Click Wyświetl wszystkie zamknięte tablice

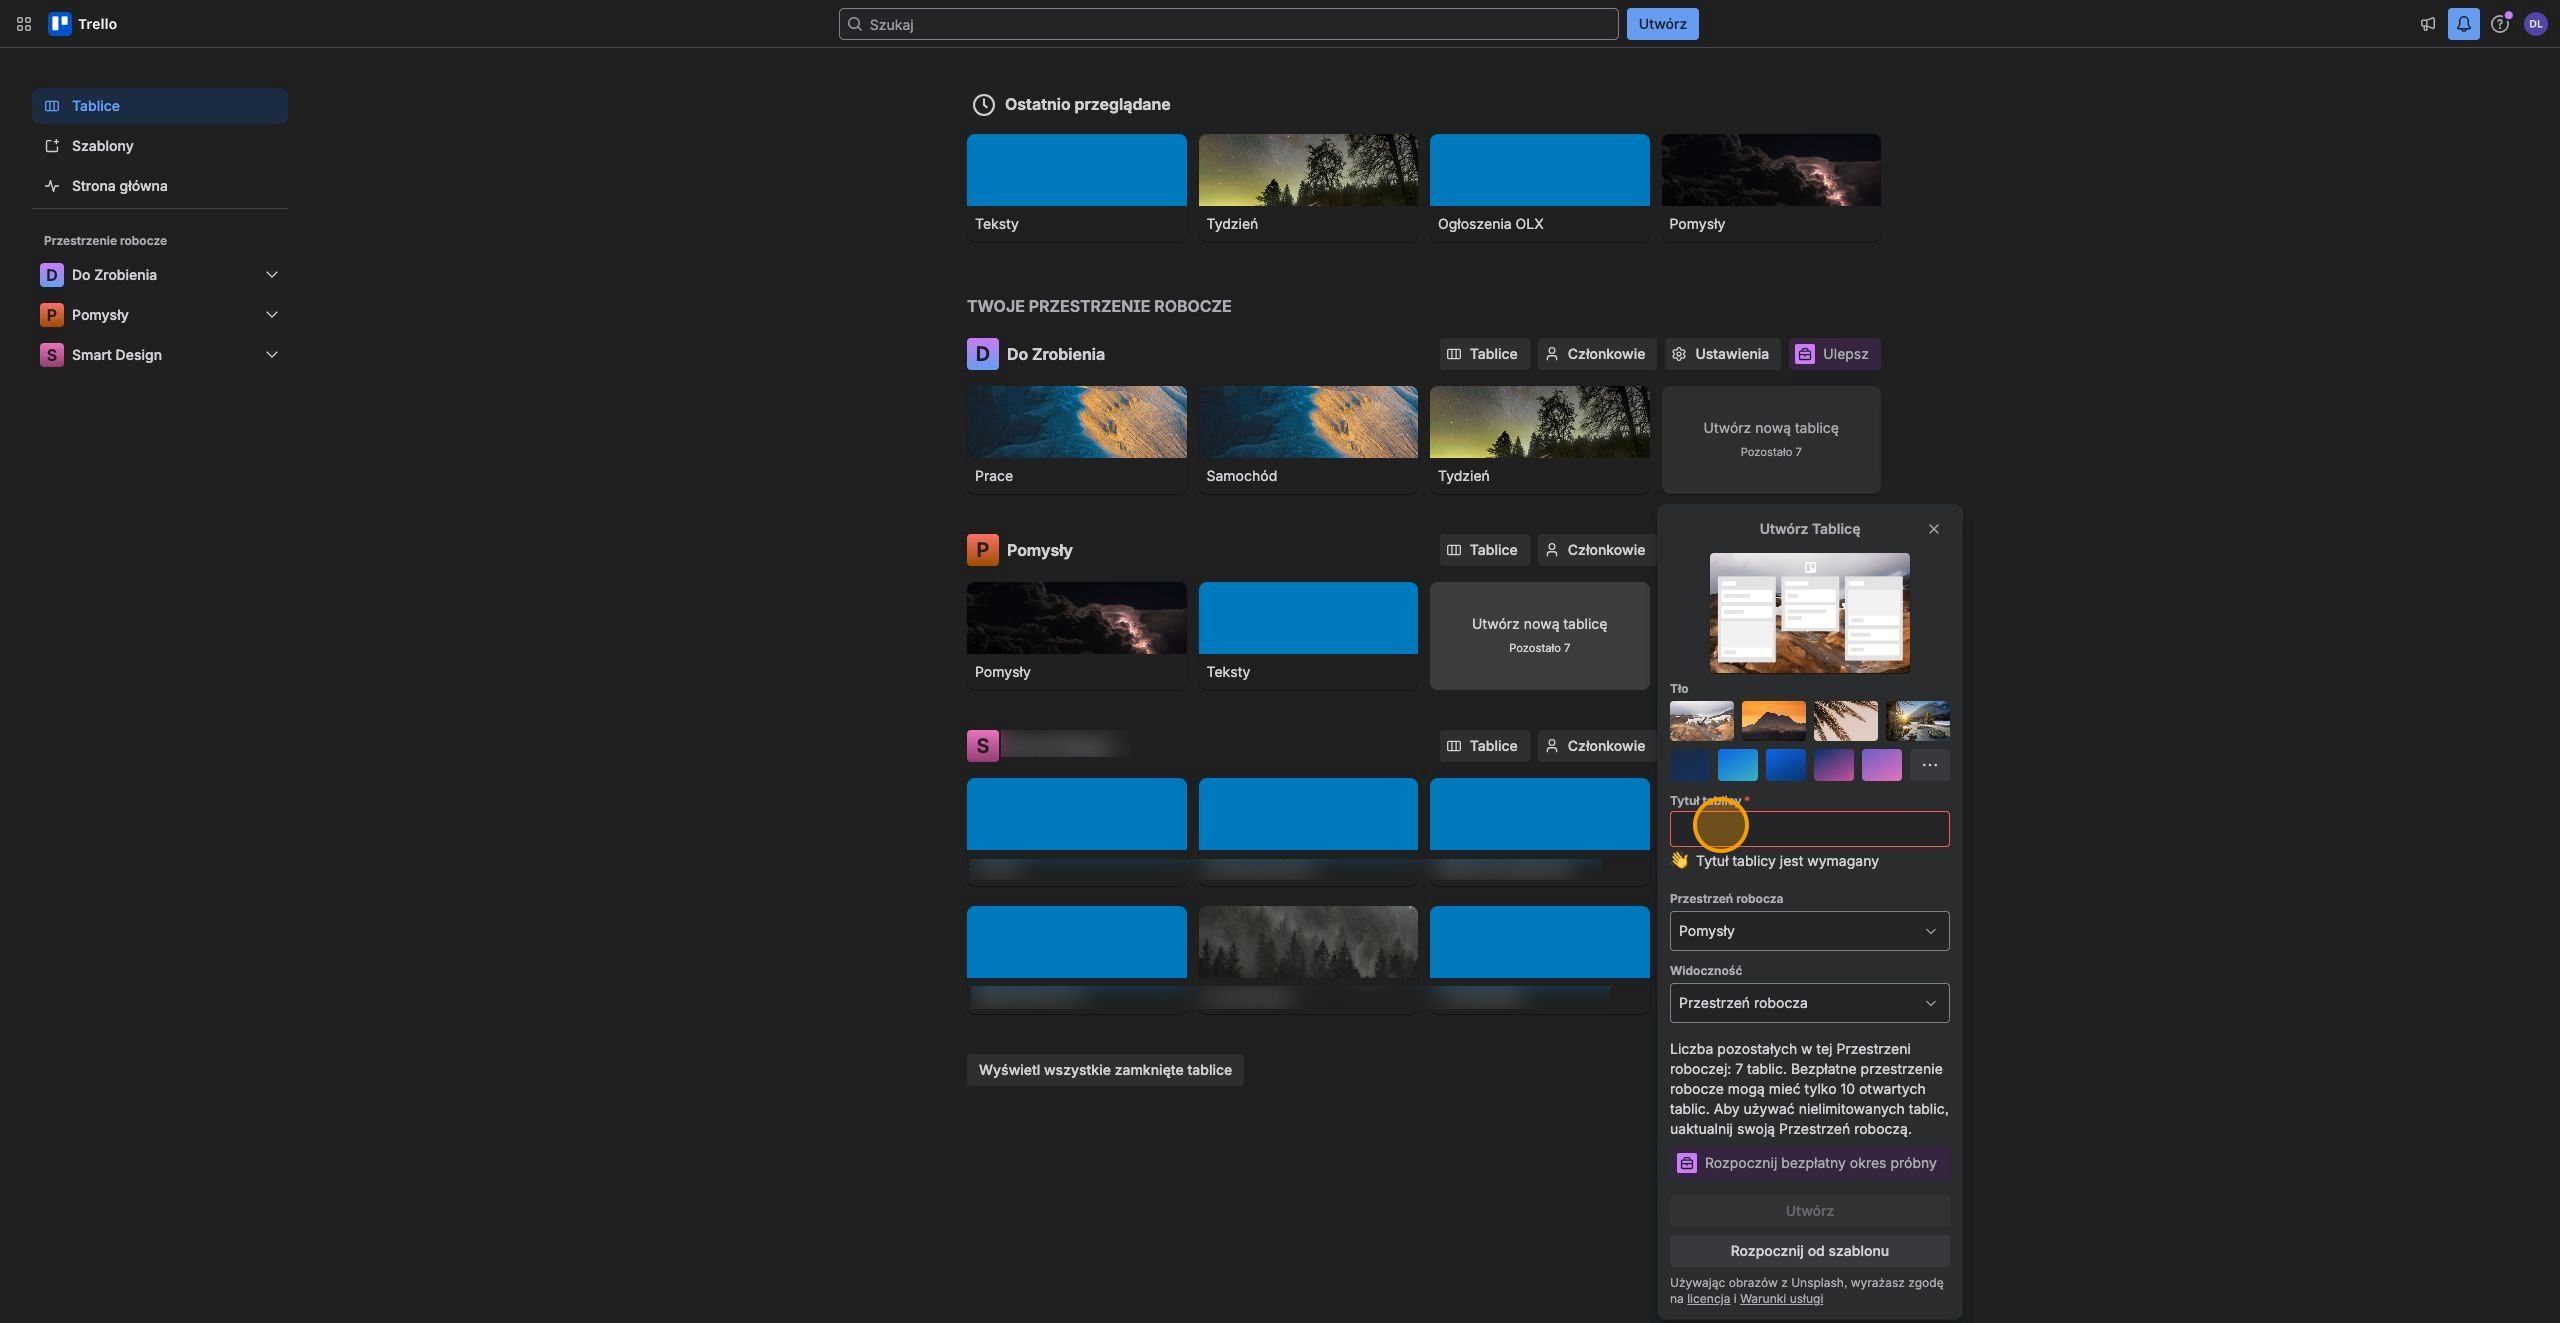click(x=1105, y=1070)
